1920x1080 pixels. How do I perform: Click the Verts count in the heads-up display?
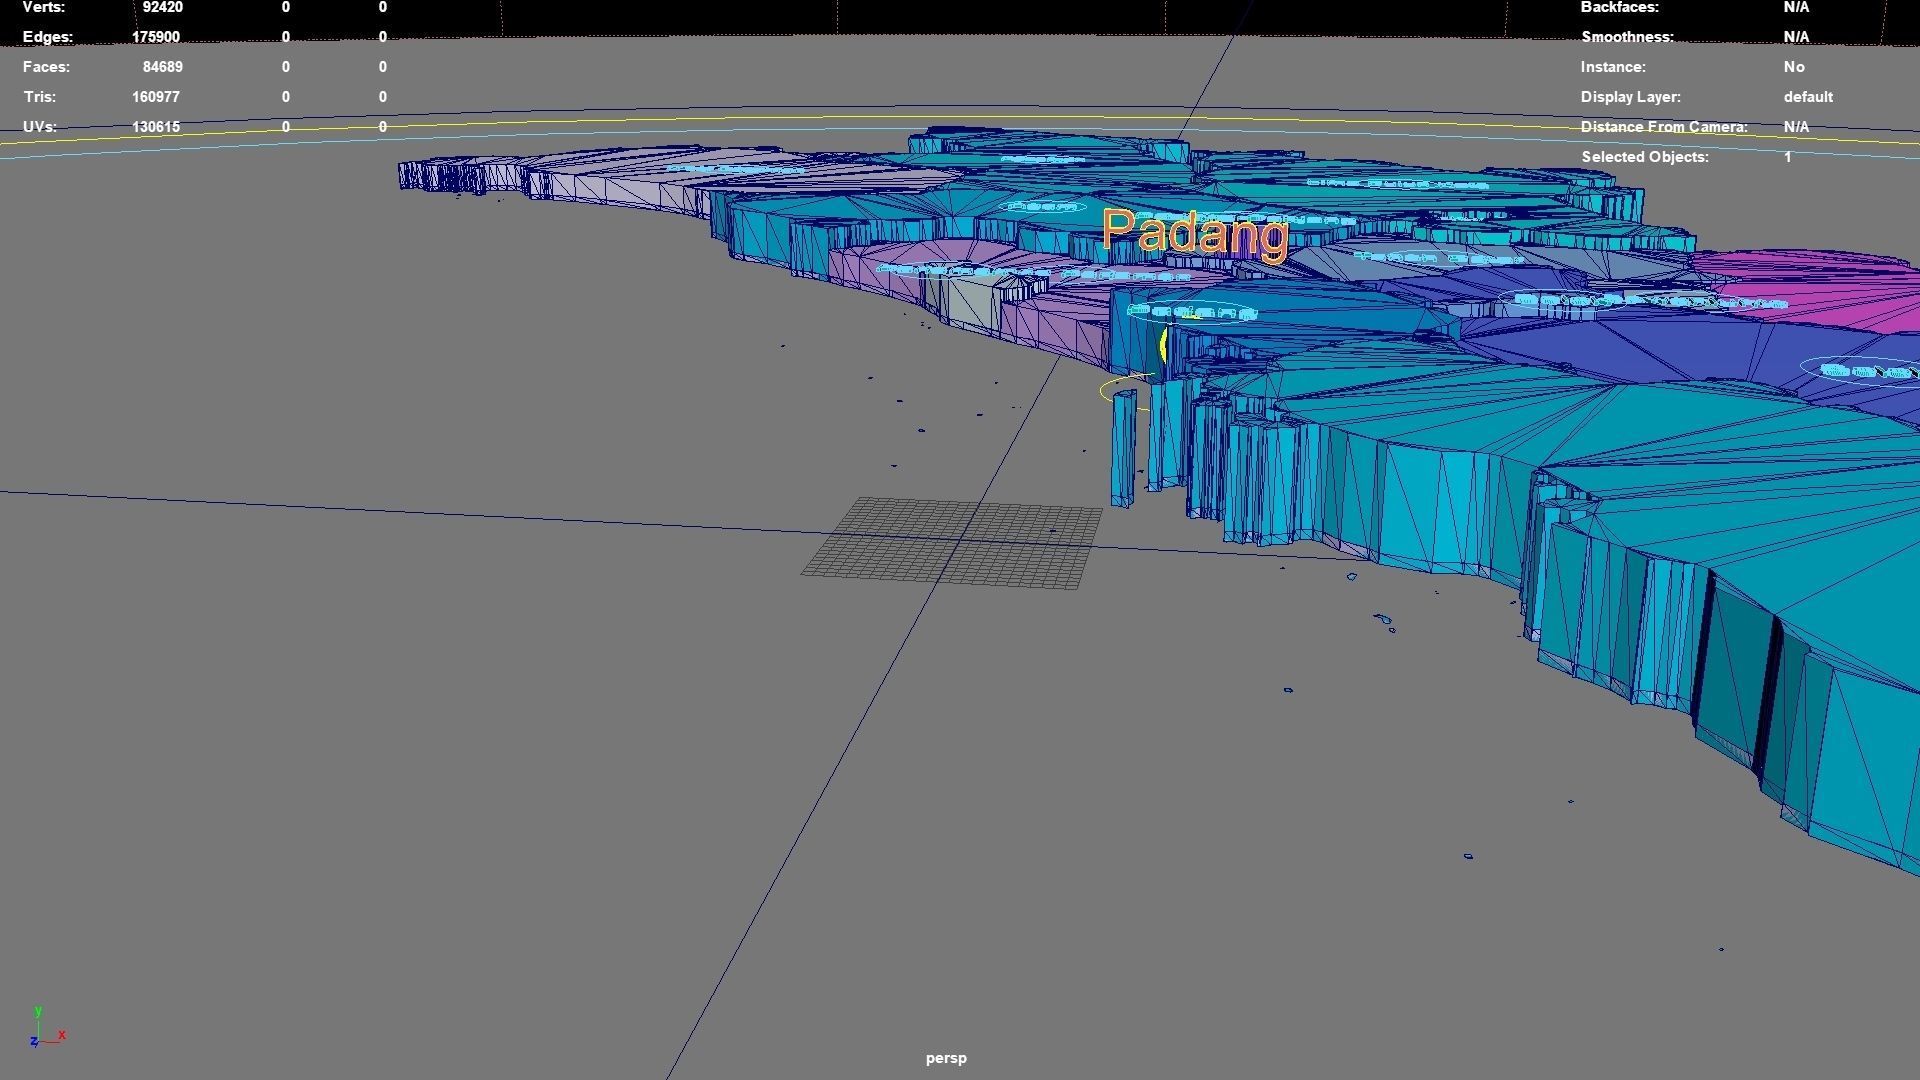tap(162, 8)
